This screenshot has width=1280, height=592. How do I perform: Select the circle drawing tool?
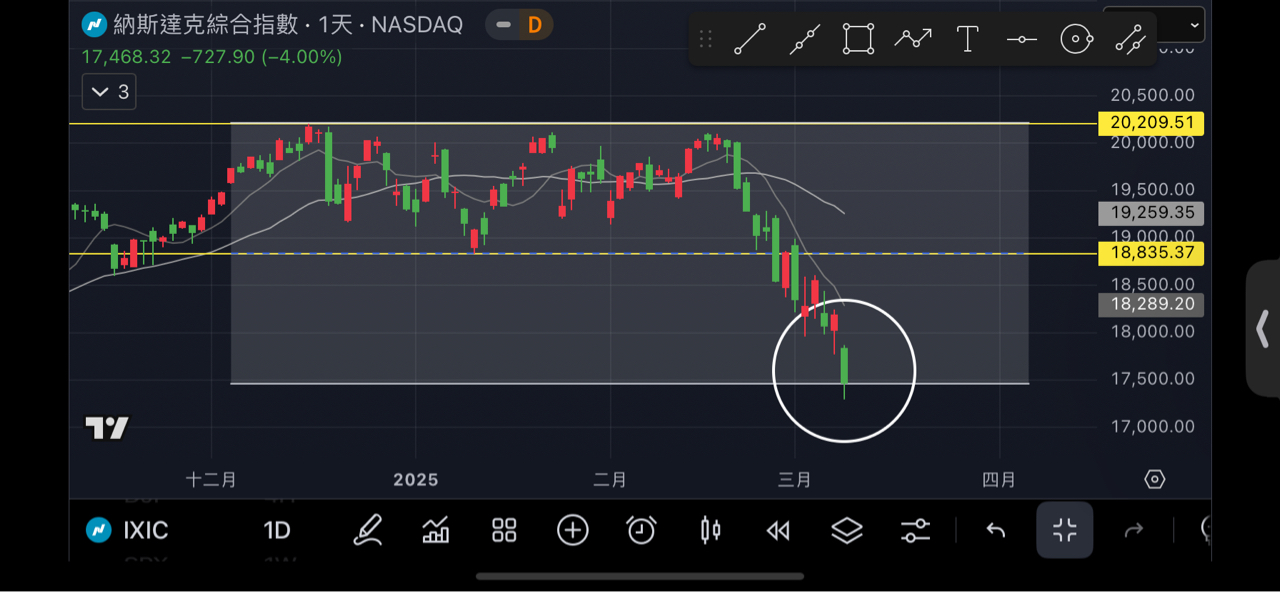(x=1076, y=40)
